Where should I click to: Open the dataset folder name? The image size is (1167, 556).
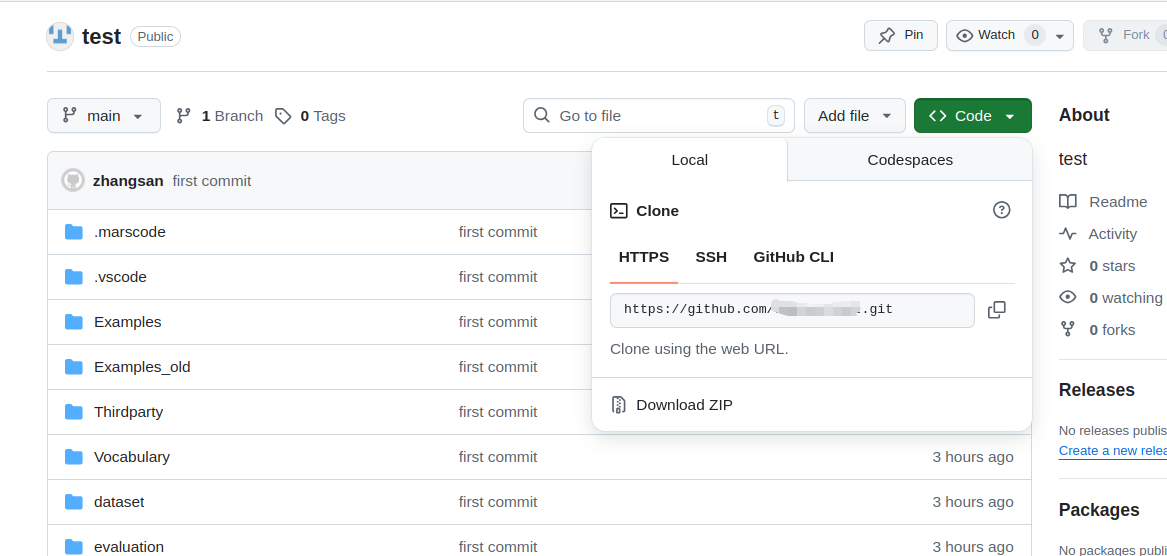point(119,502)
